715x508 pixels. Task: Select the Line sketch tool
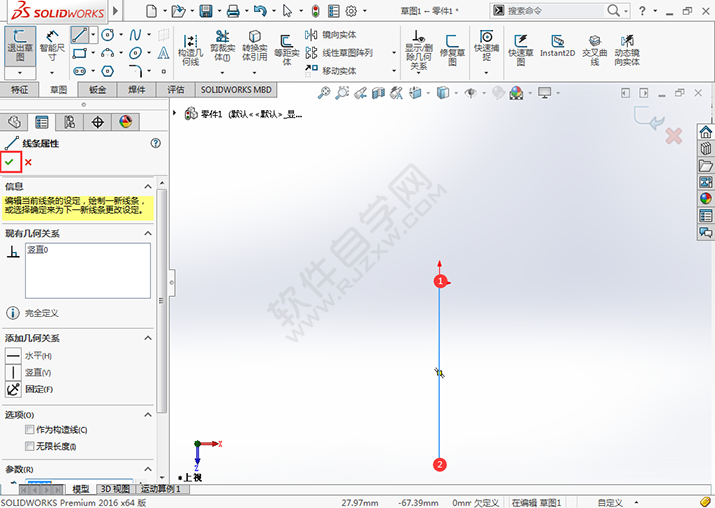[x=79, y=35]
